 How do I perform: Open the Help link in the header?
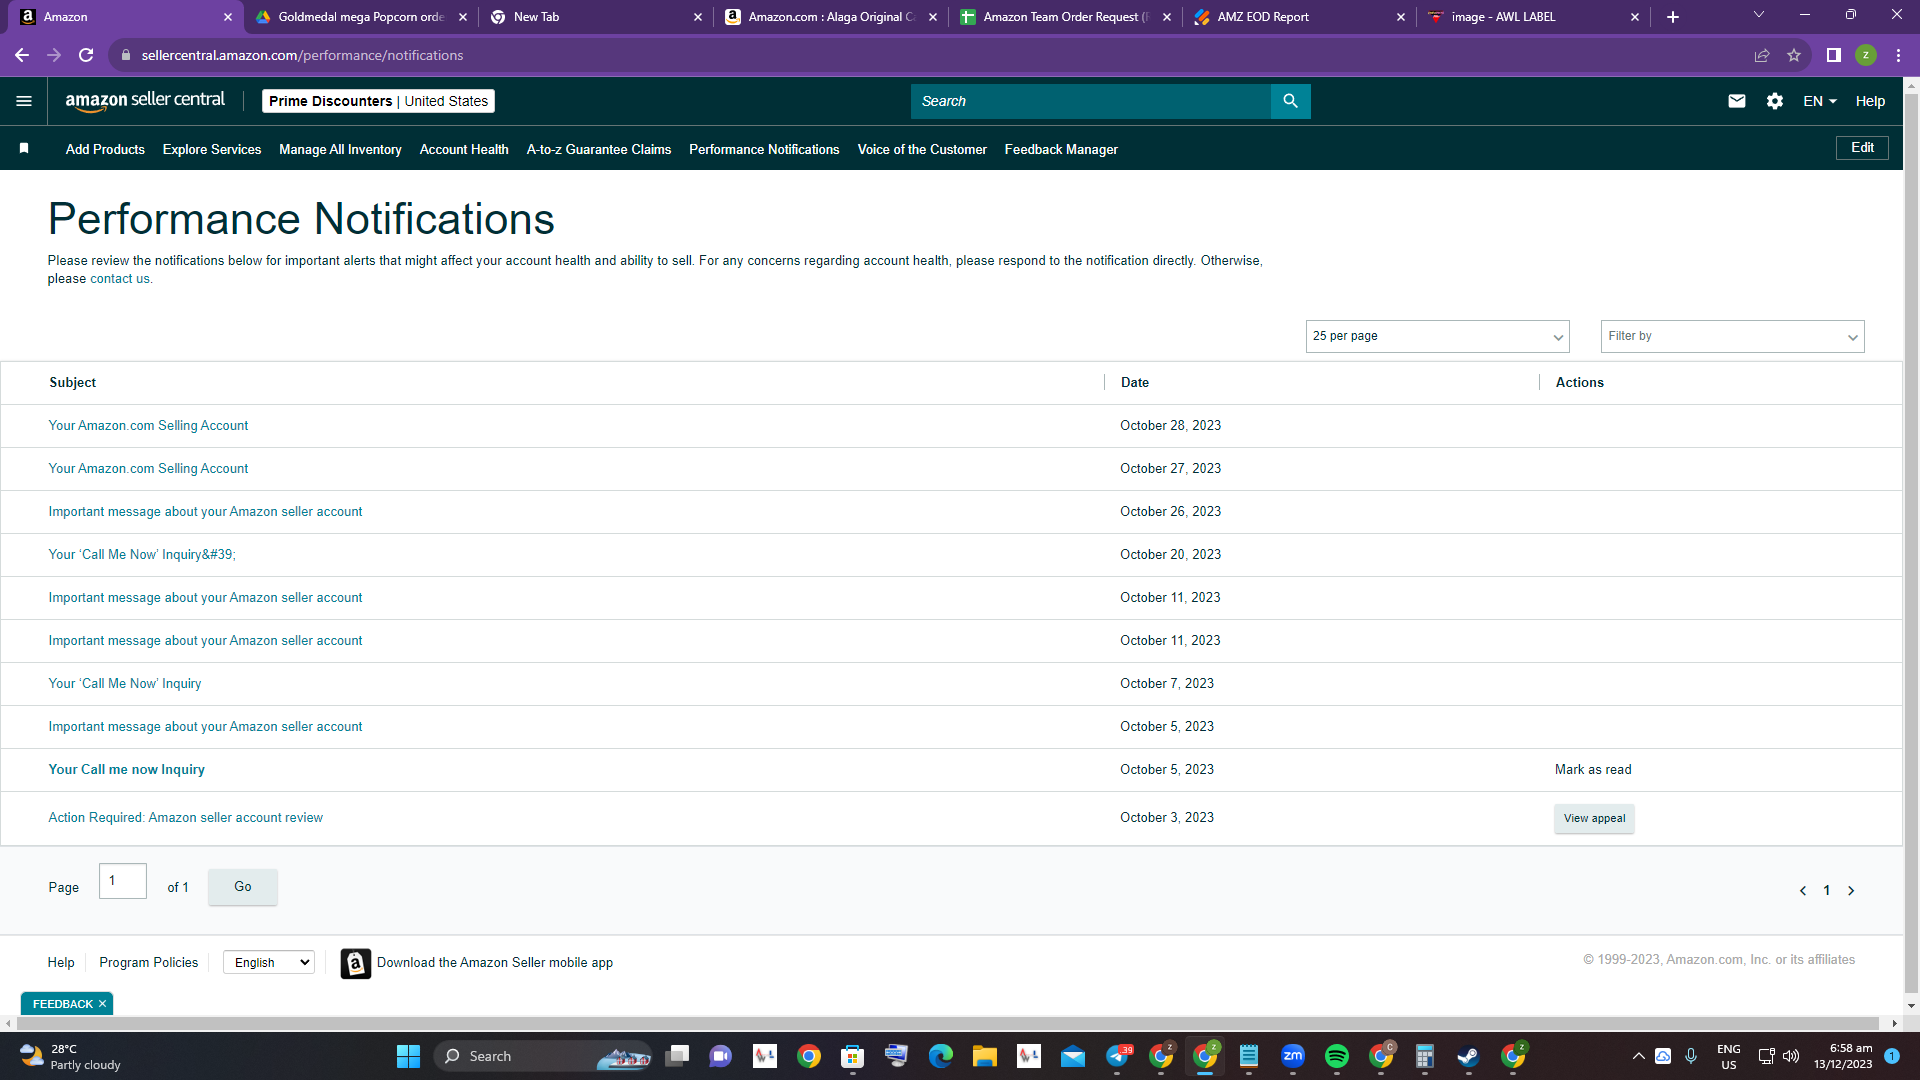(1870, 101)
